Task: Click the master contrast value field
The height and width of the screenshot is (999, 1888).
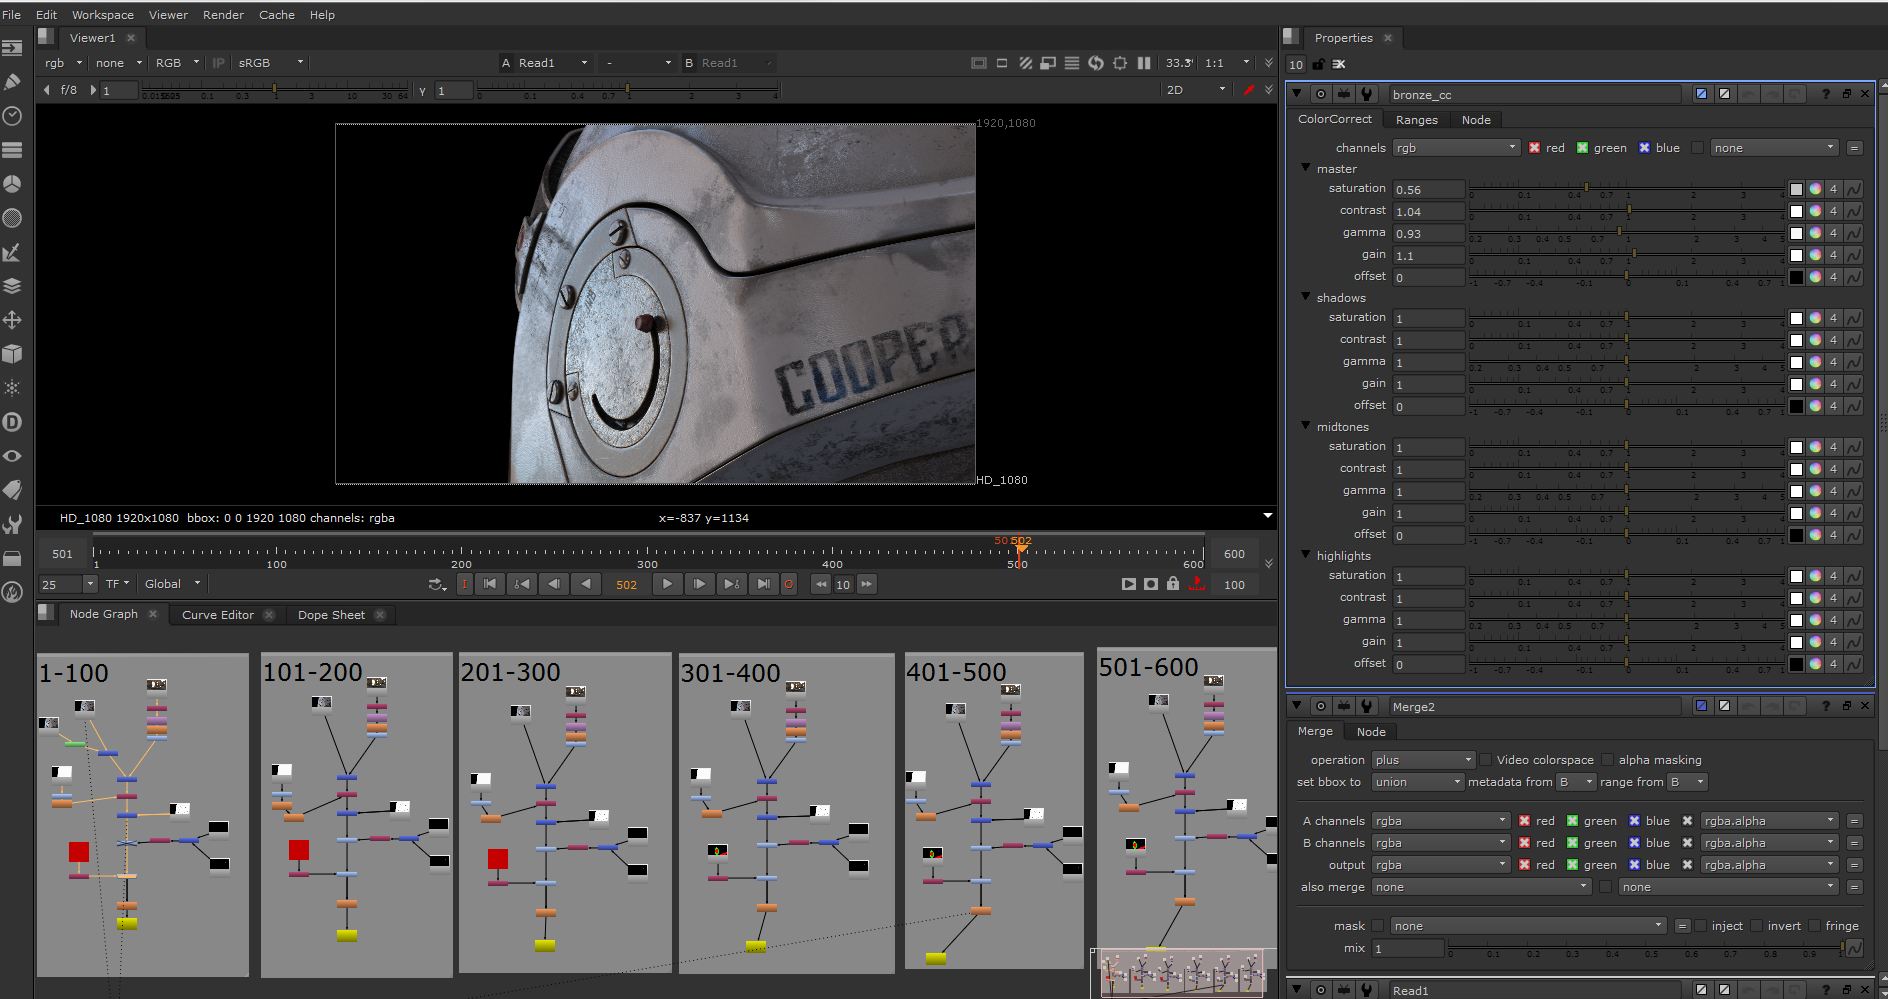Action: click(1429, 211)
